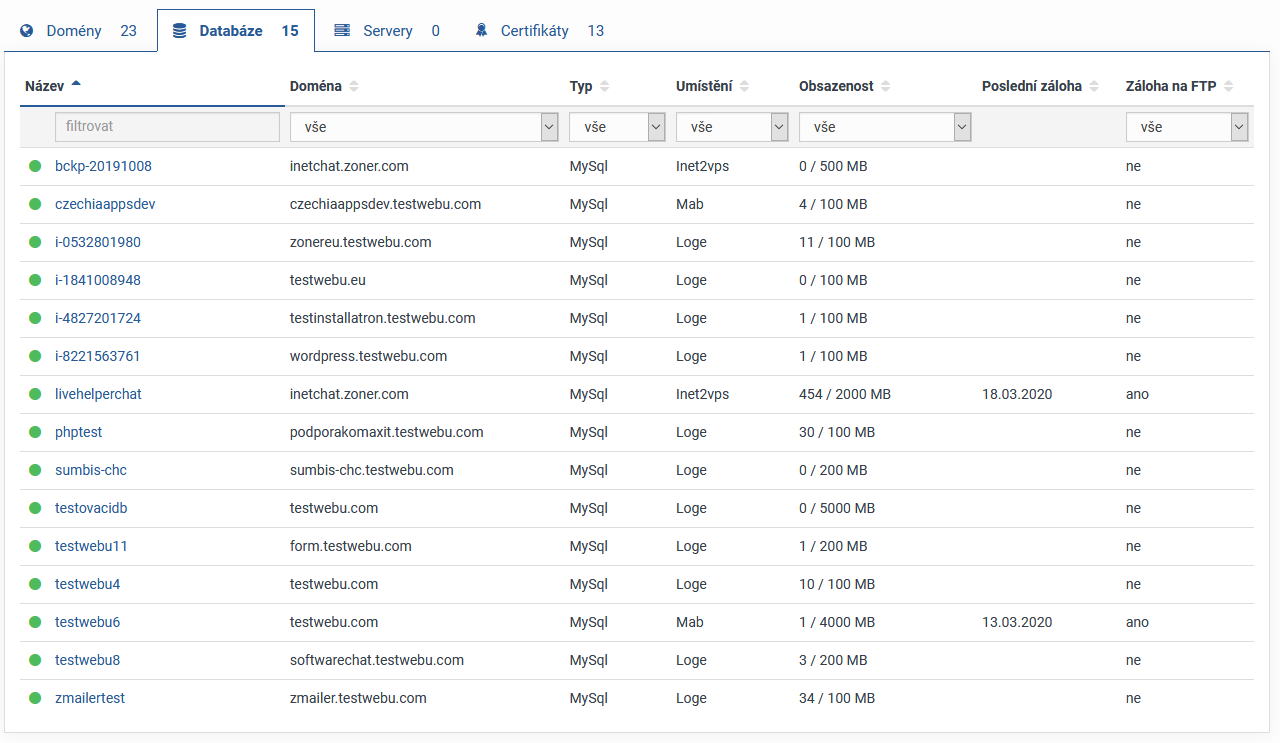Click the sort icon next to Poslední záloha
This screenshot has height=743, width=1280.
point(1094,87)
